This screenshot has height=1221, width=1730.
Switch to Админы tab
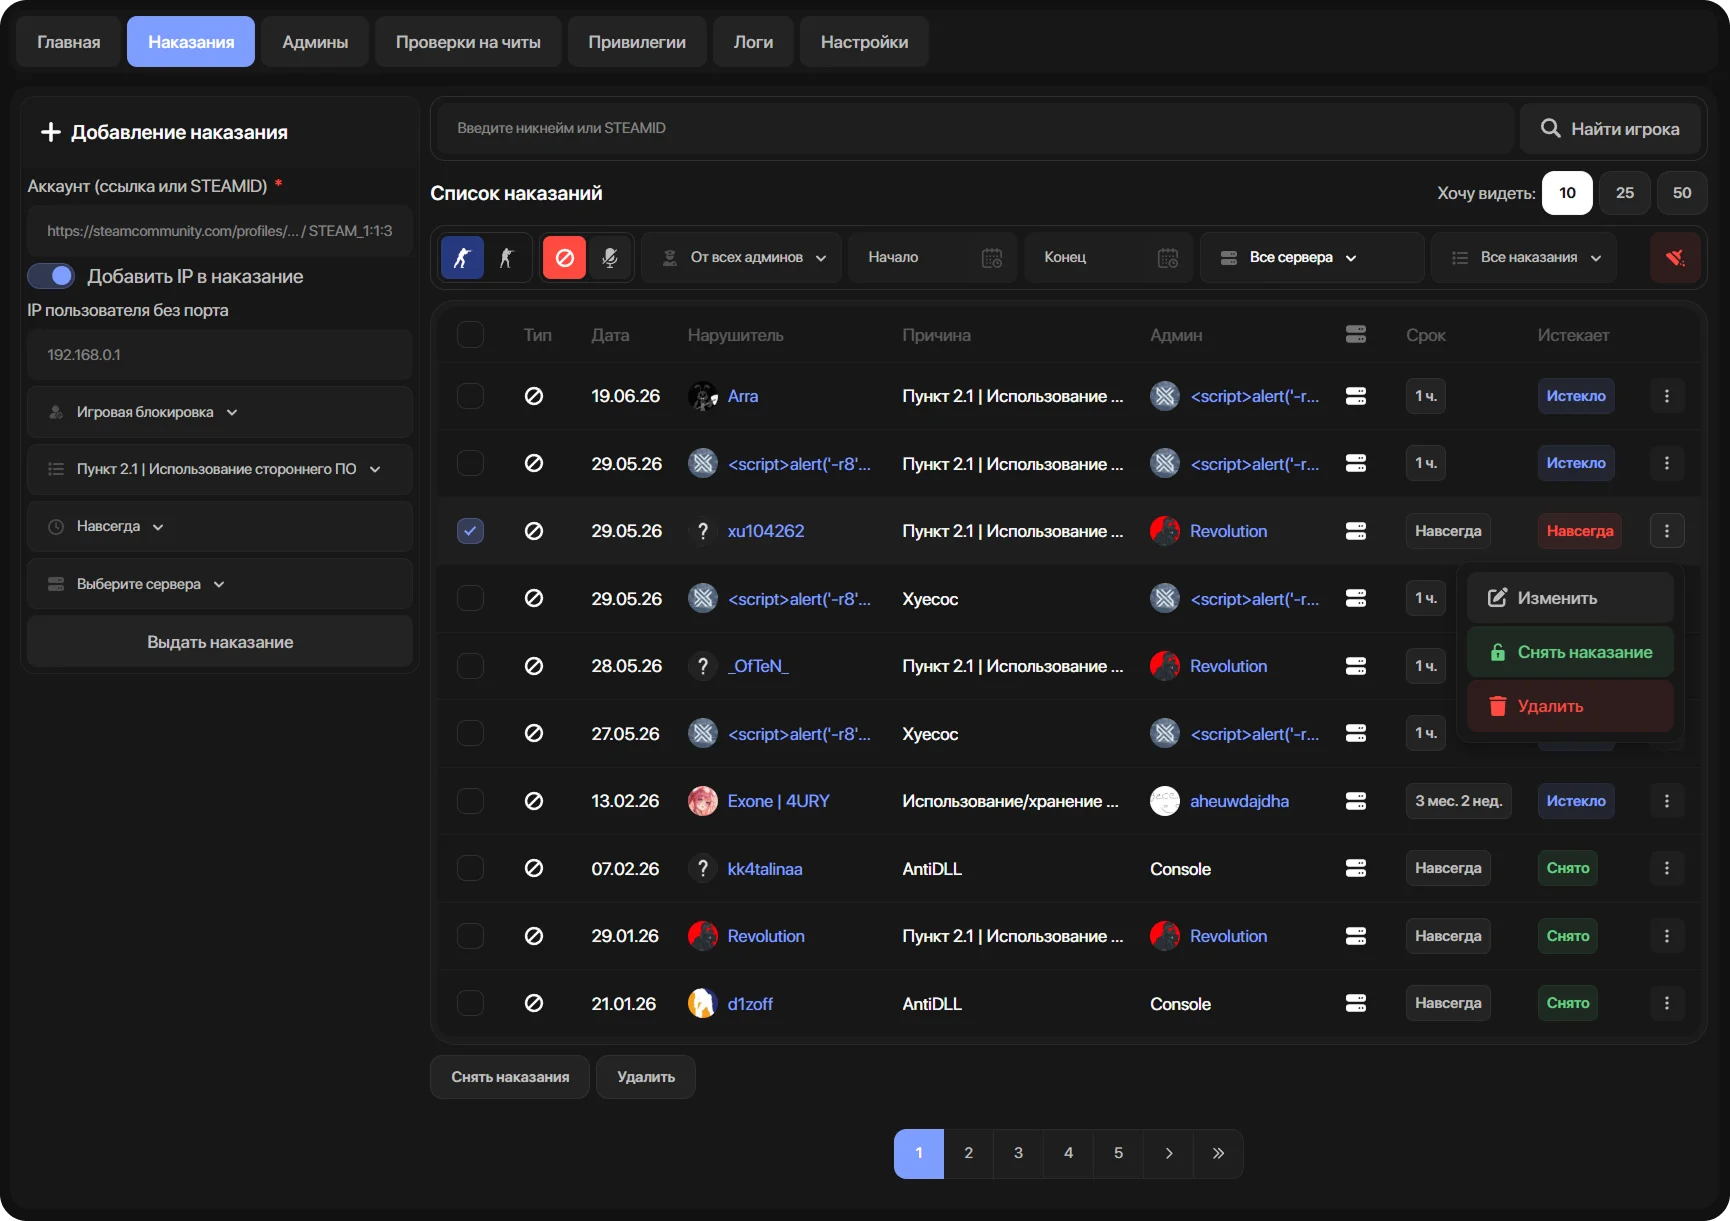coord(315,42)
